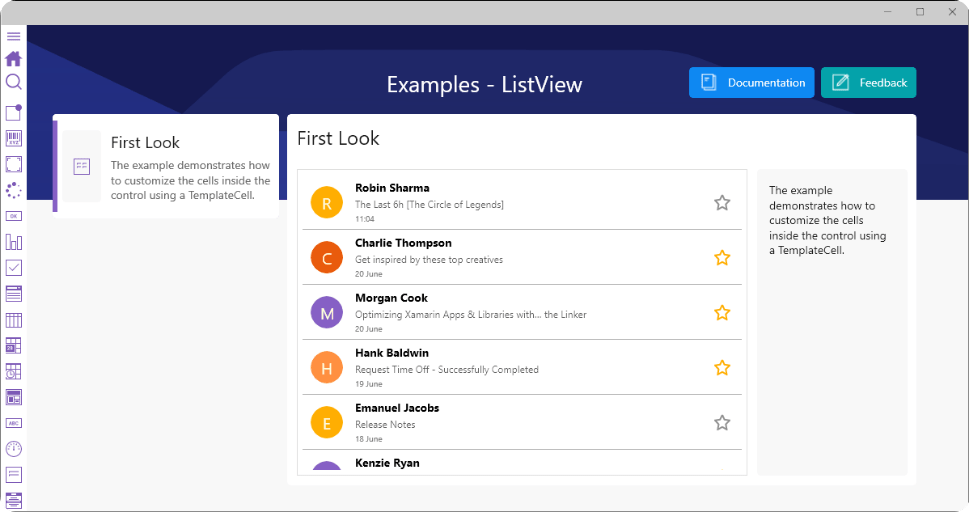970x512 pixels.
Task: Select the ABC text entry icon
Action: click(x=14, y=423)
